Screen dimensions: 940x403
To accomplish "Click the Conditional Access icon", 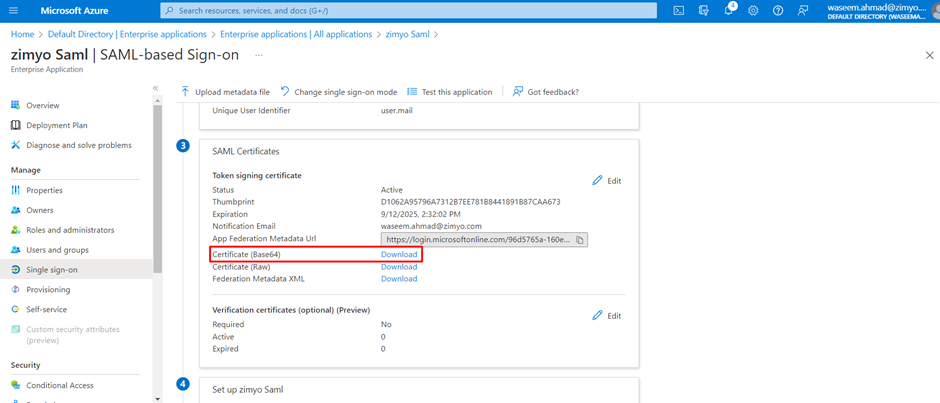I will pos(16,386).
